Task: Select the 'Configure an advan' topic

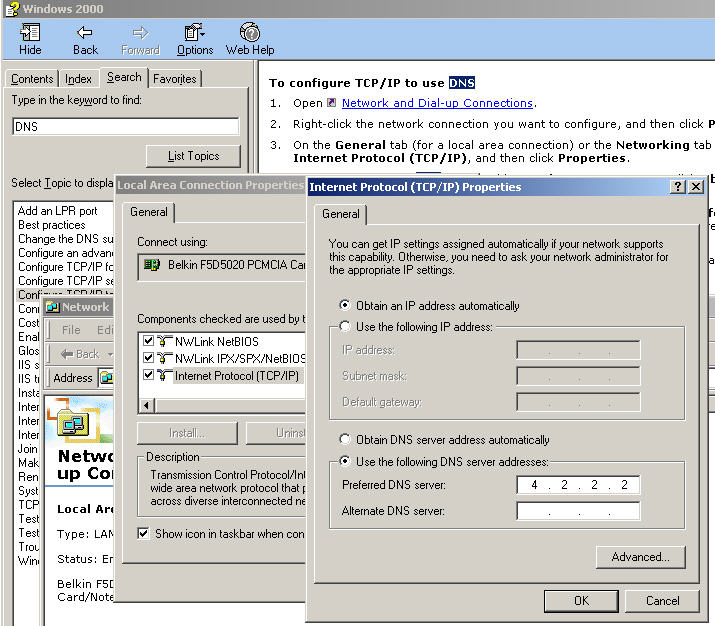Action: (x=65, y=253)
